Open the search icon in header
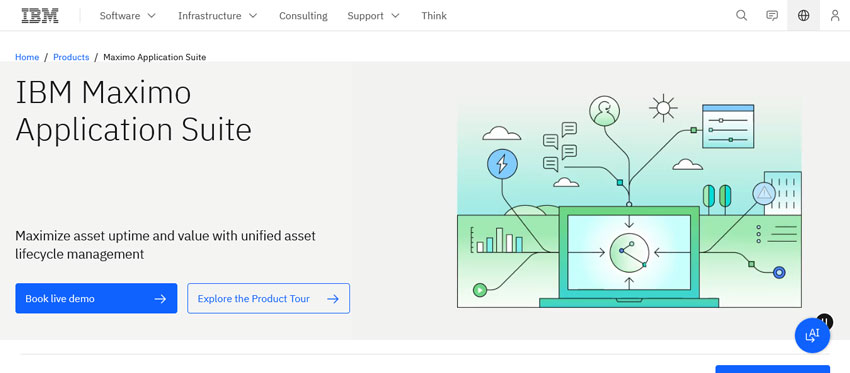The image size is (850, 373). click(741, 16)
